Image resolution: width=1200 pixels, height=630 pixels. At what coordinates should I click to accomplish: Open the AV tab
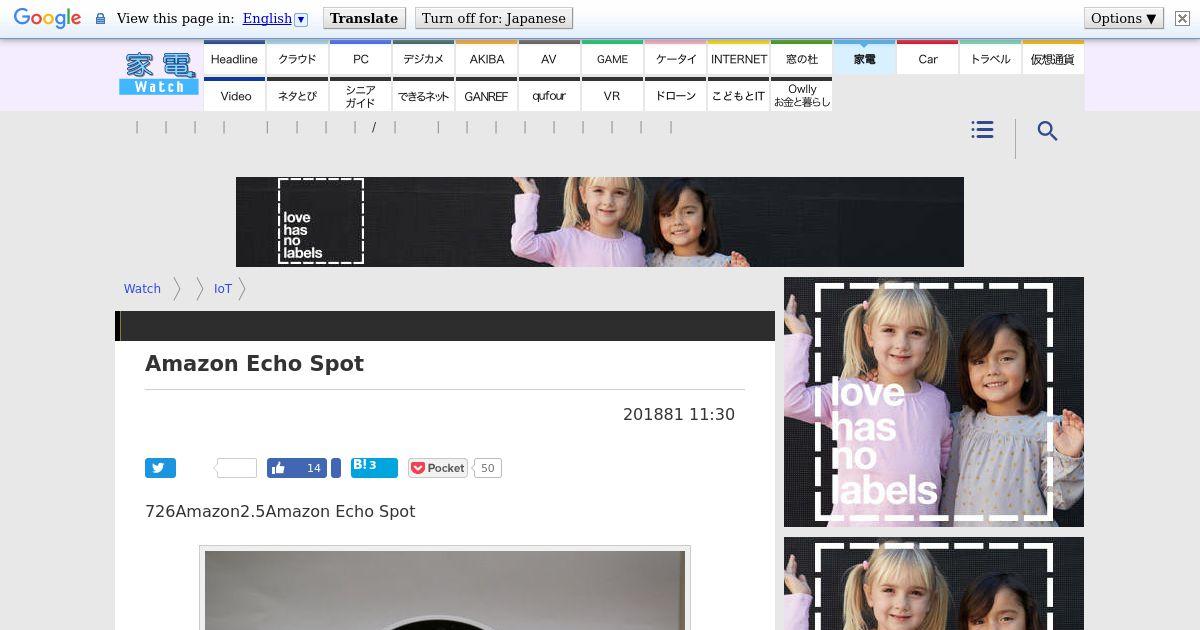549,58
